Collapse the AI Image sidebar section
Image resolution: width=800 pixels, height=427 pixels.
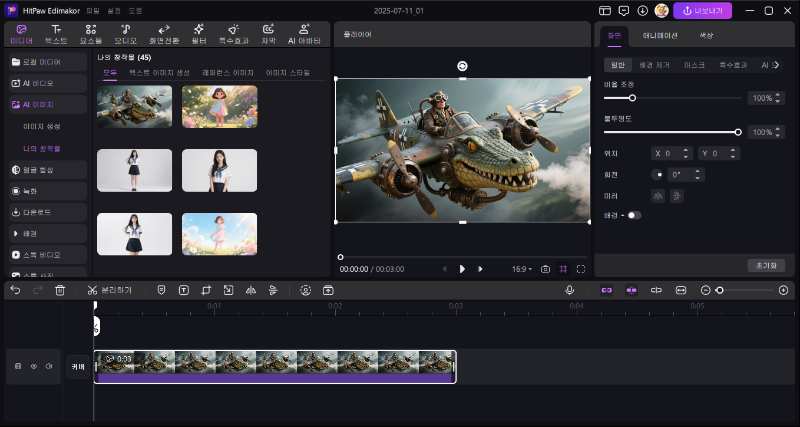pos(48,105)
